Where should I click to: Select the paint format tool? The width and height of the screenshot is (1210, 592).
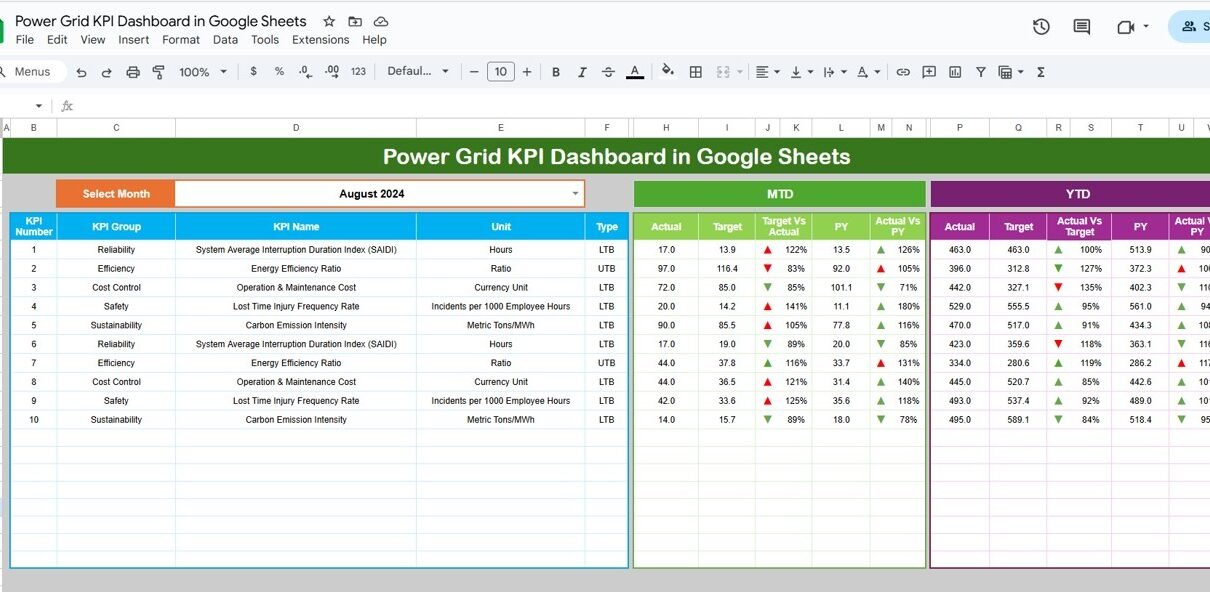pos(158,72)
